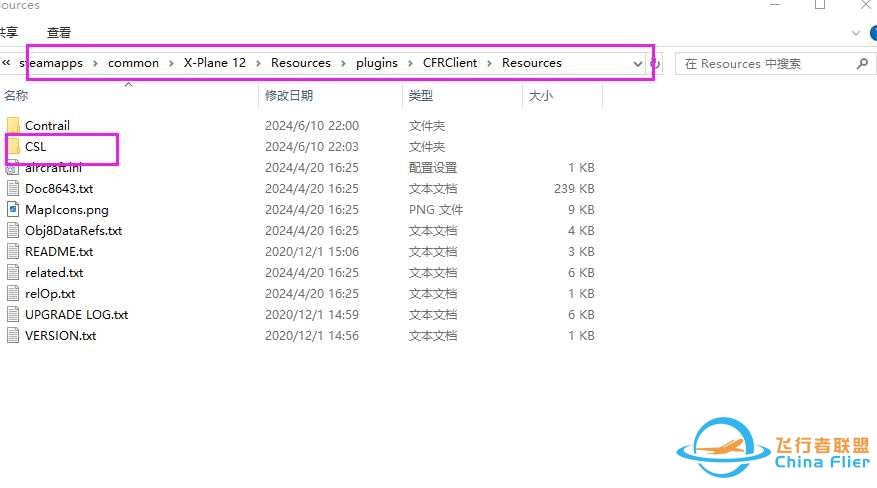The height and width of the screenshot is (488, 877).
Task: Select the relOp.txt file name
Action: (x=50, y=293)
